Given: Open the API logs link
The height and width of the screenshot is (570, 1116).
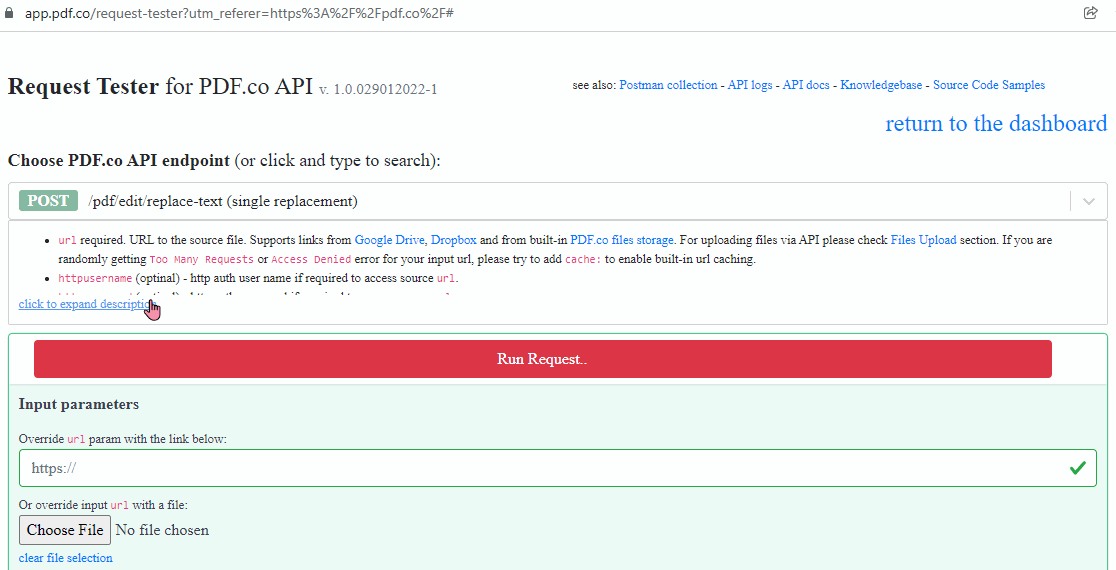Looking at the screenshot, I should click(749, 85).
